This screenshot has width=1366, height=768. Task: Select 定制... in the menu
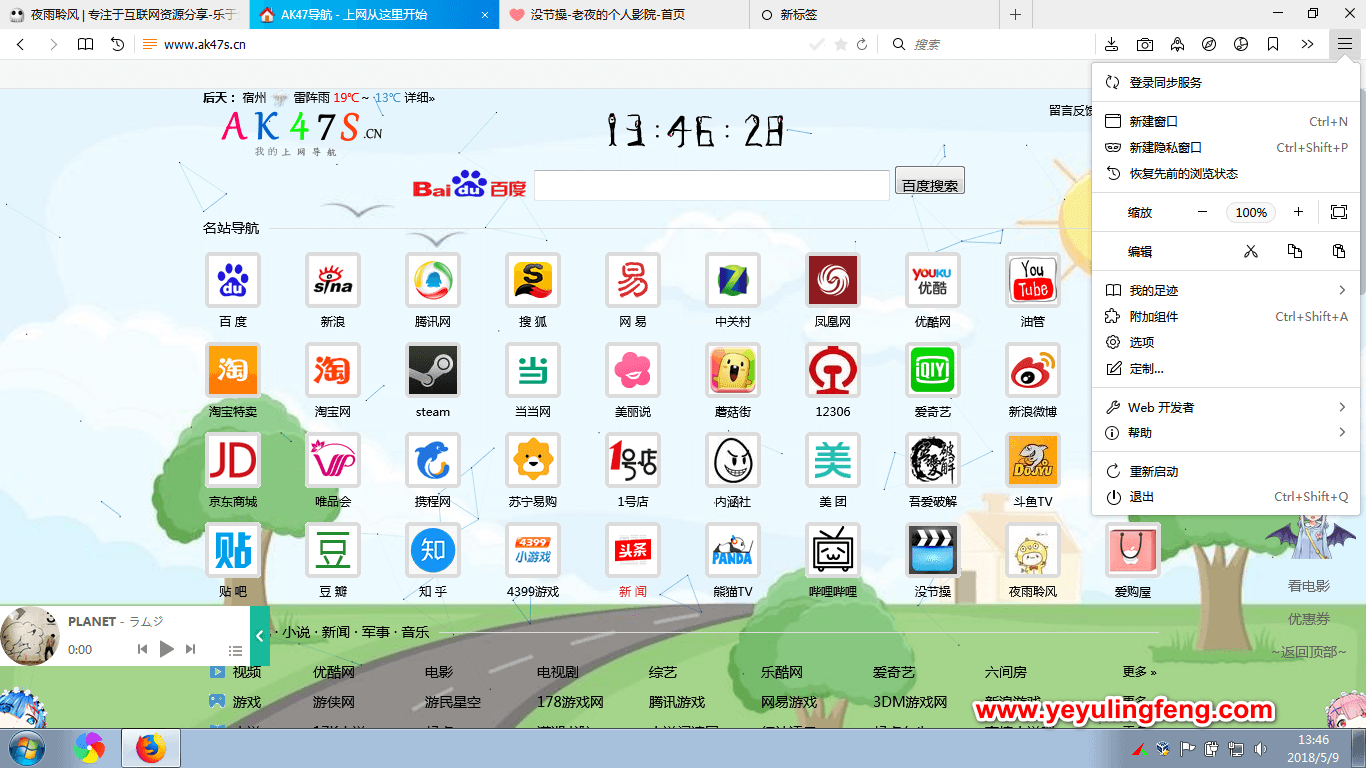click(1226, 368)
